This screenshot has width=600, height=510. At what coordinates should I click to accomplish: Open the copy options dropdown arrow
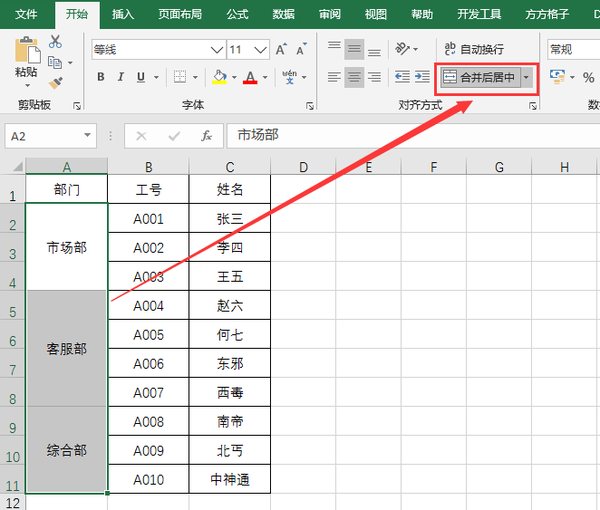click(70, 63)
